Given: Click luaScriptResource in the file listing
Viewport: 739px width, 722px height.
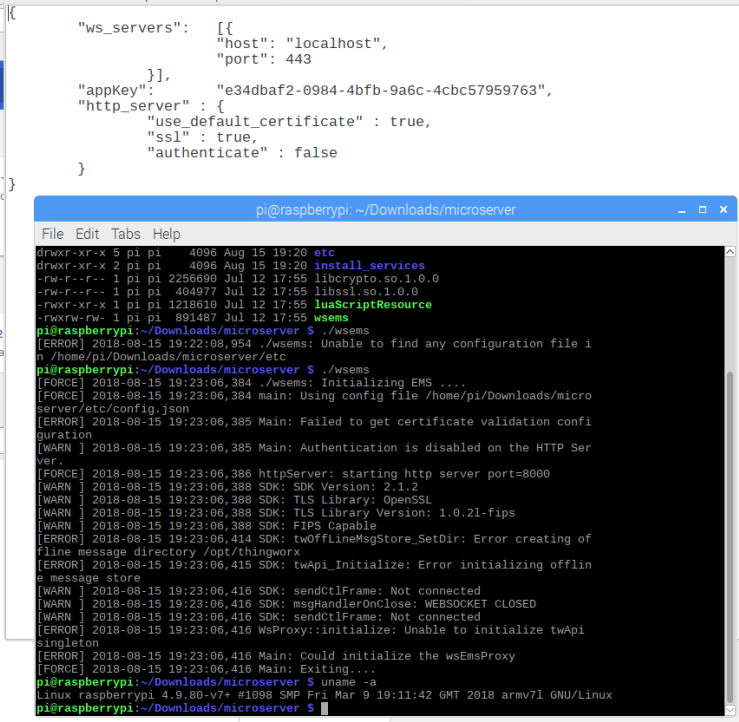Looking at the screenshot, I should (373, 304).
